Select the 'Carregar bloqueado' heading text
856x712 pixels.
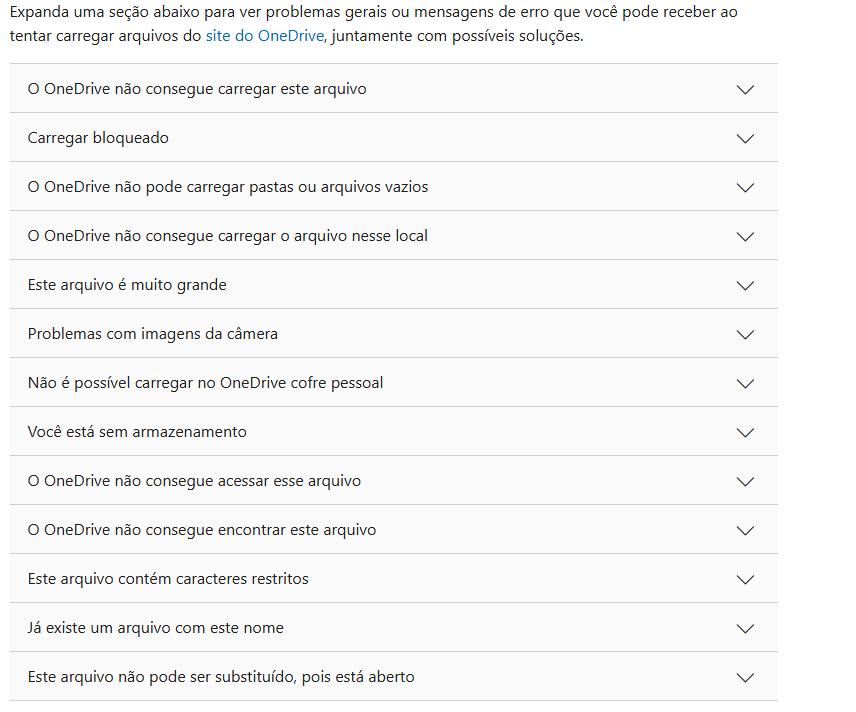[x=98, y=138]
